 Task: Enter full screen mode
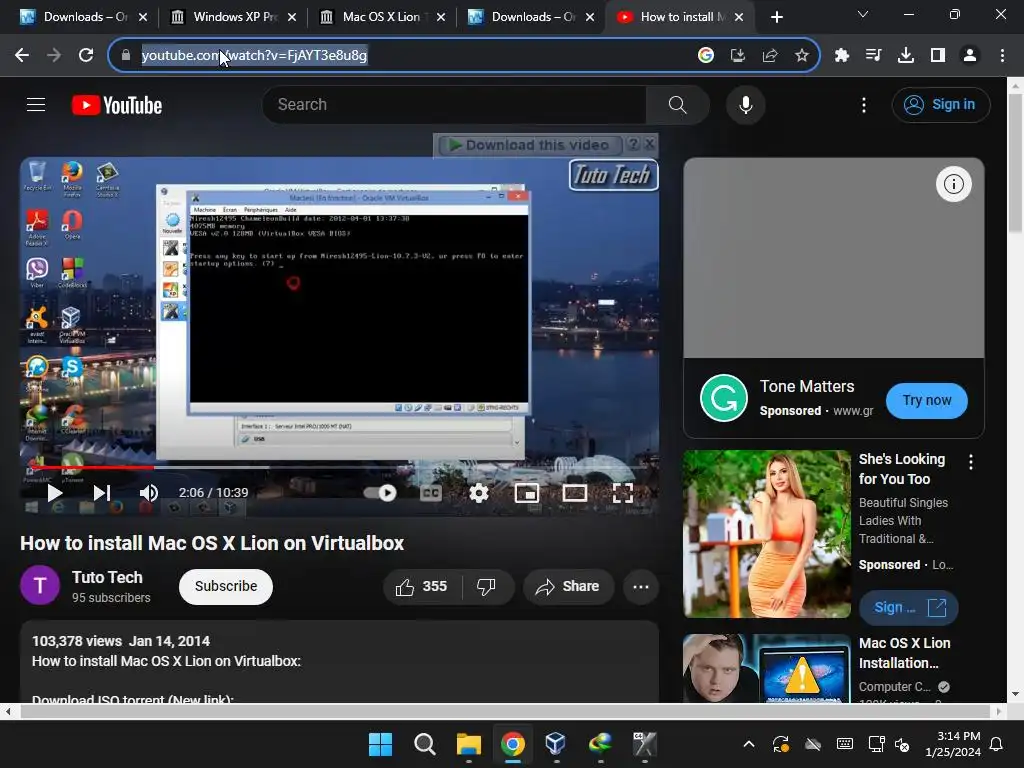[622, 492]
